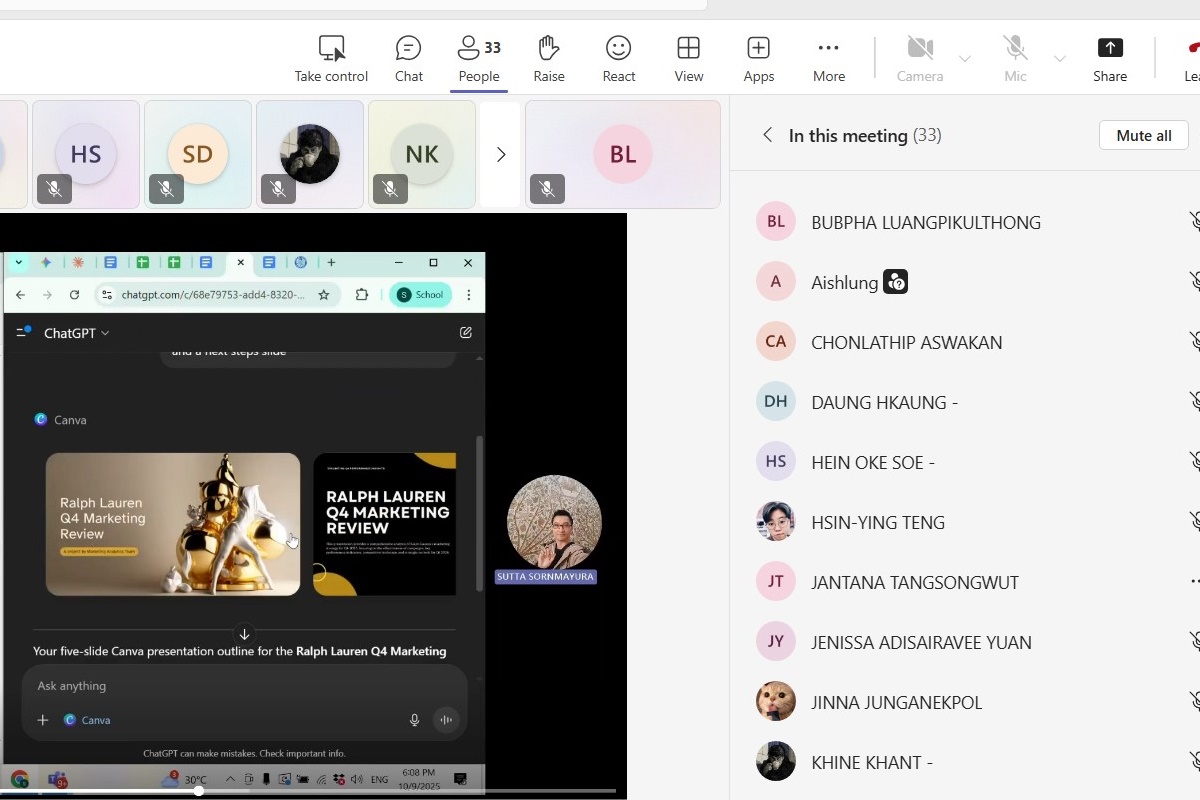Viewport: 1200px width, 800px height.
Task: Click the BL participant video tile
Action: tap(622, 154)
